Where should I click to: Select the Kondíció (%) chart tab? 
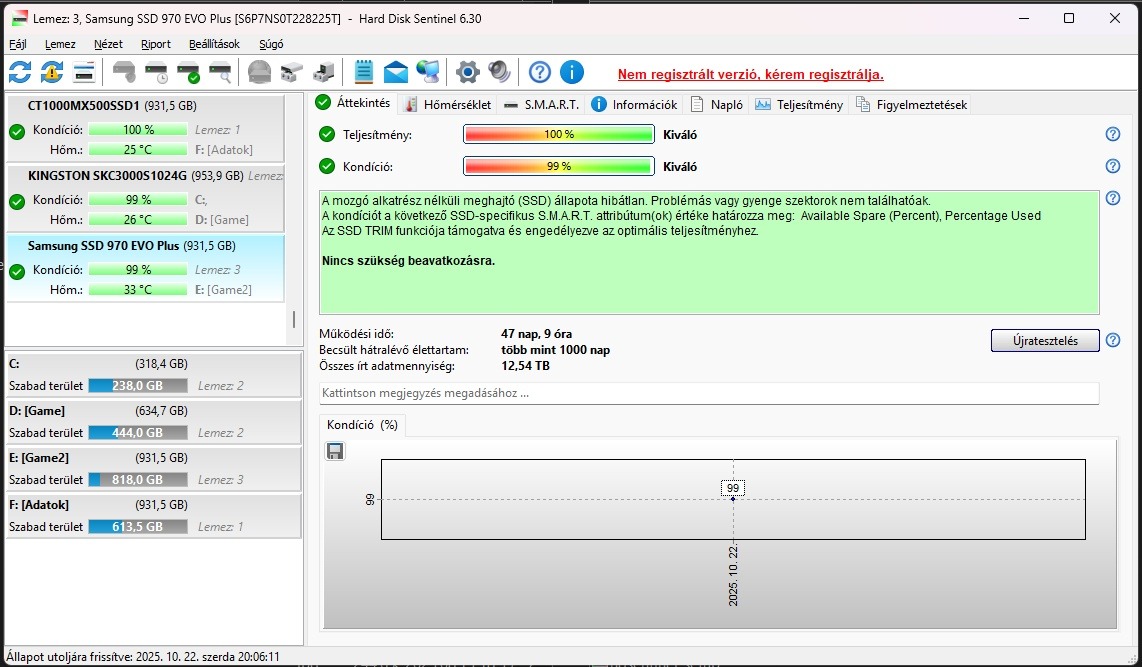click(x=362, y=425)
